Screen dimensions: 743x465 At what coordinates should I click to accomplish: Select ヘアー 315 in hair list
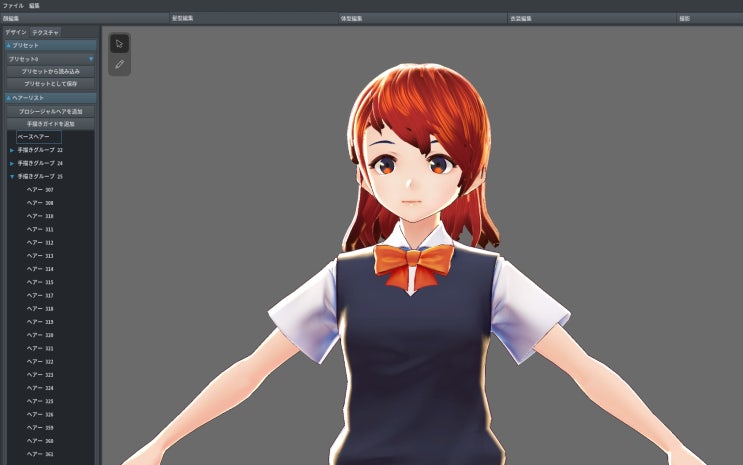tap(40, 283)
